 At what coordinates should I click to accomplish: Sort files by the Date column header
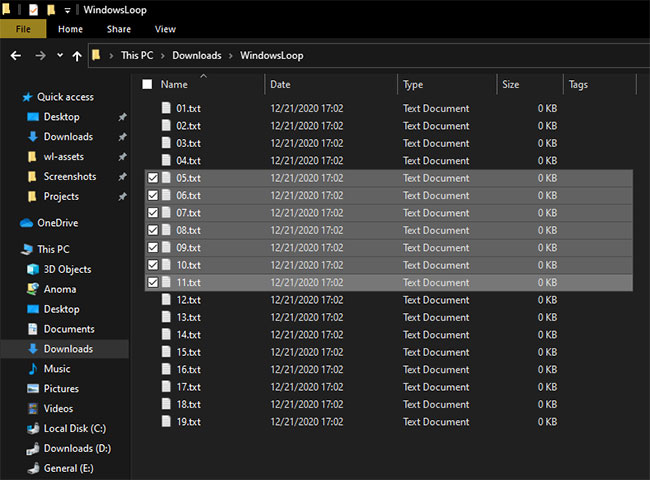(331, 85)
